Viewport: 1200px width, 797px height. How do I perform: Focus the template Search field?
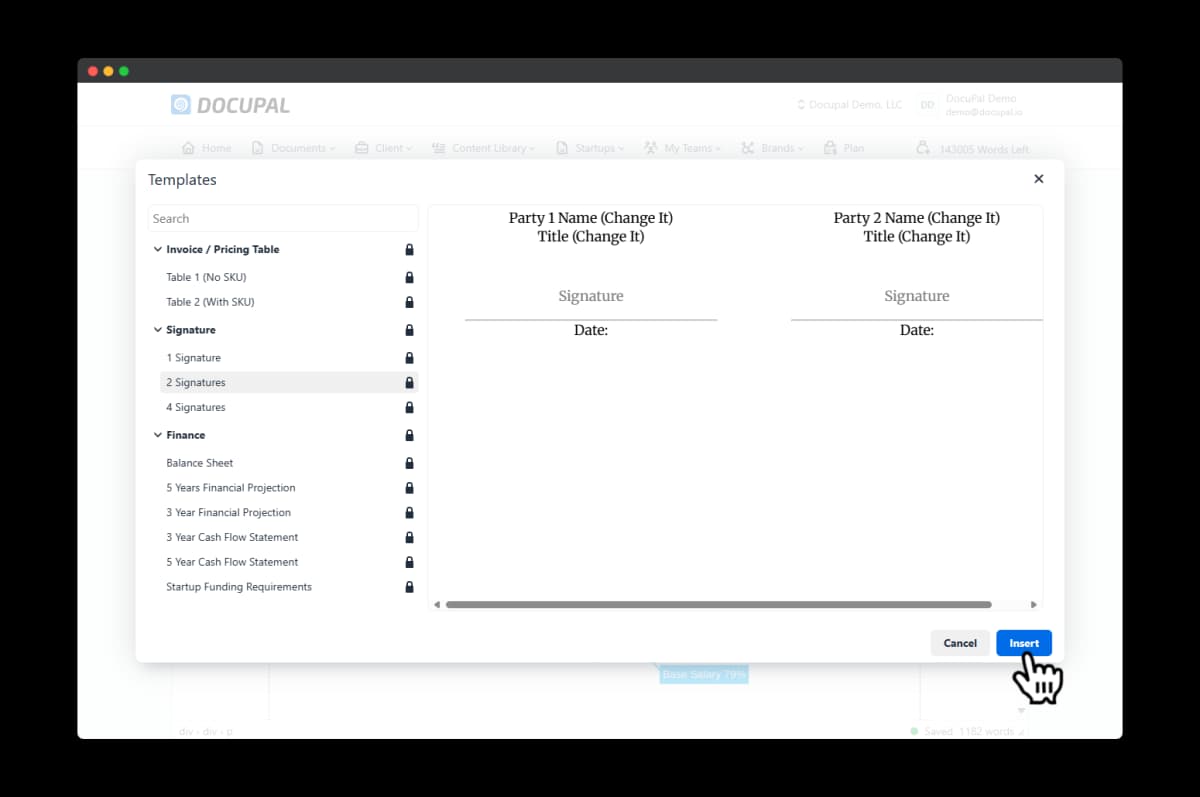pyautogui.click(x=283, y=218)
